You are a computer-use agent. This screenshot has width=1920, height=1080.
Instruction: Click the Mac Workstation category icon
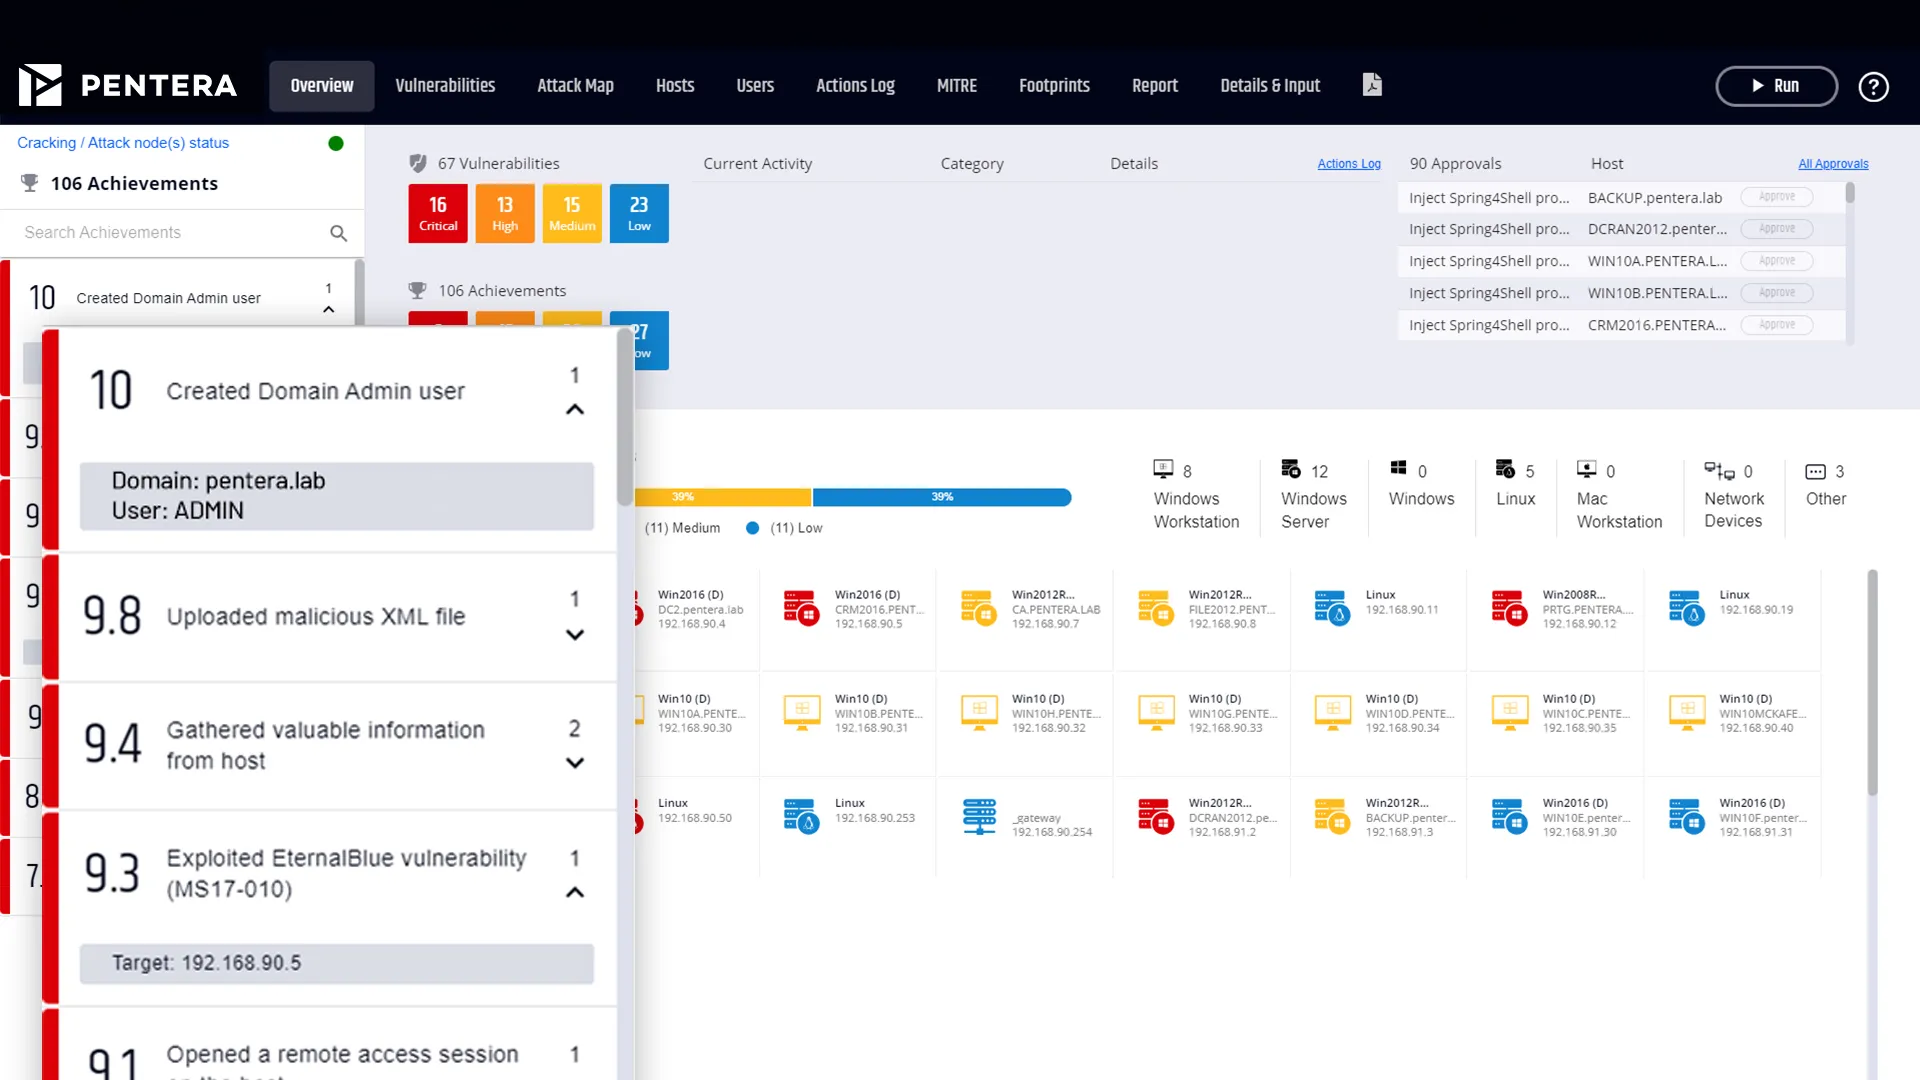tap(1587, 469)
